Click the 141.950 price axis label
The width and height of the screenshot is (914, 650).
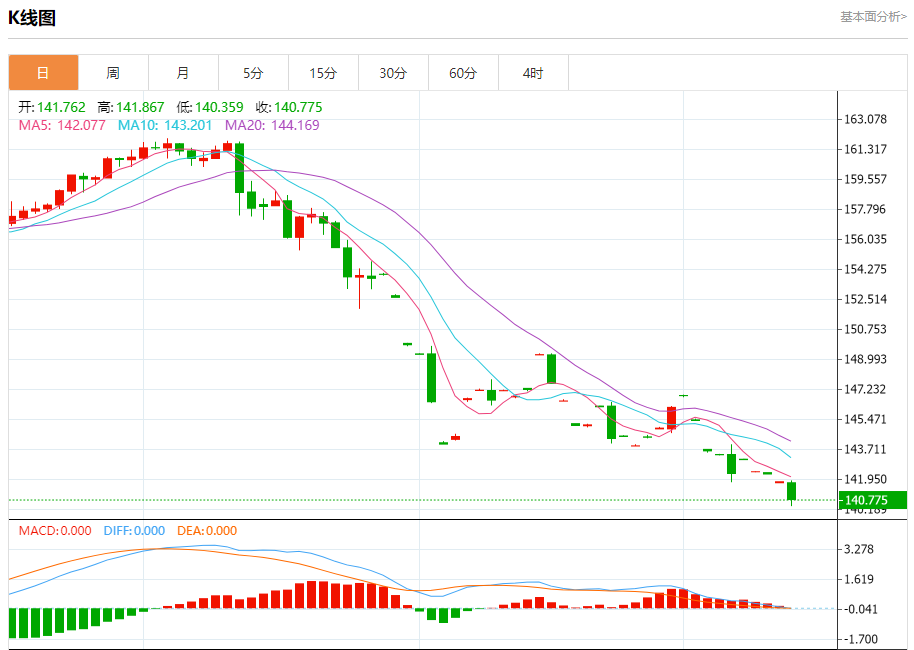[866, 479]
